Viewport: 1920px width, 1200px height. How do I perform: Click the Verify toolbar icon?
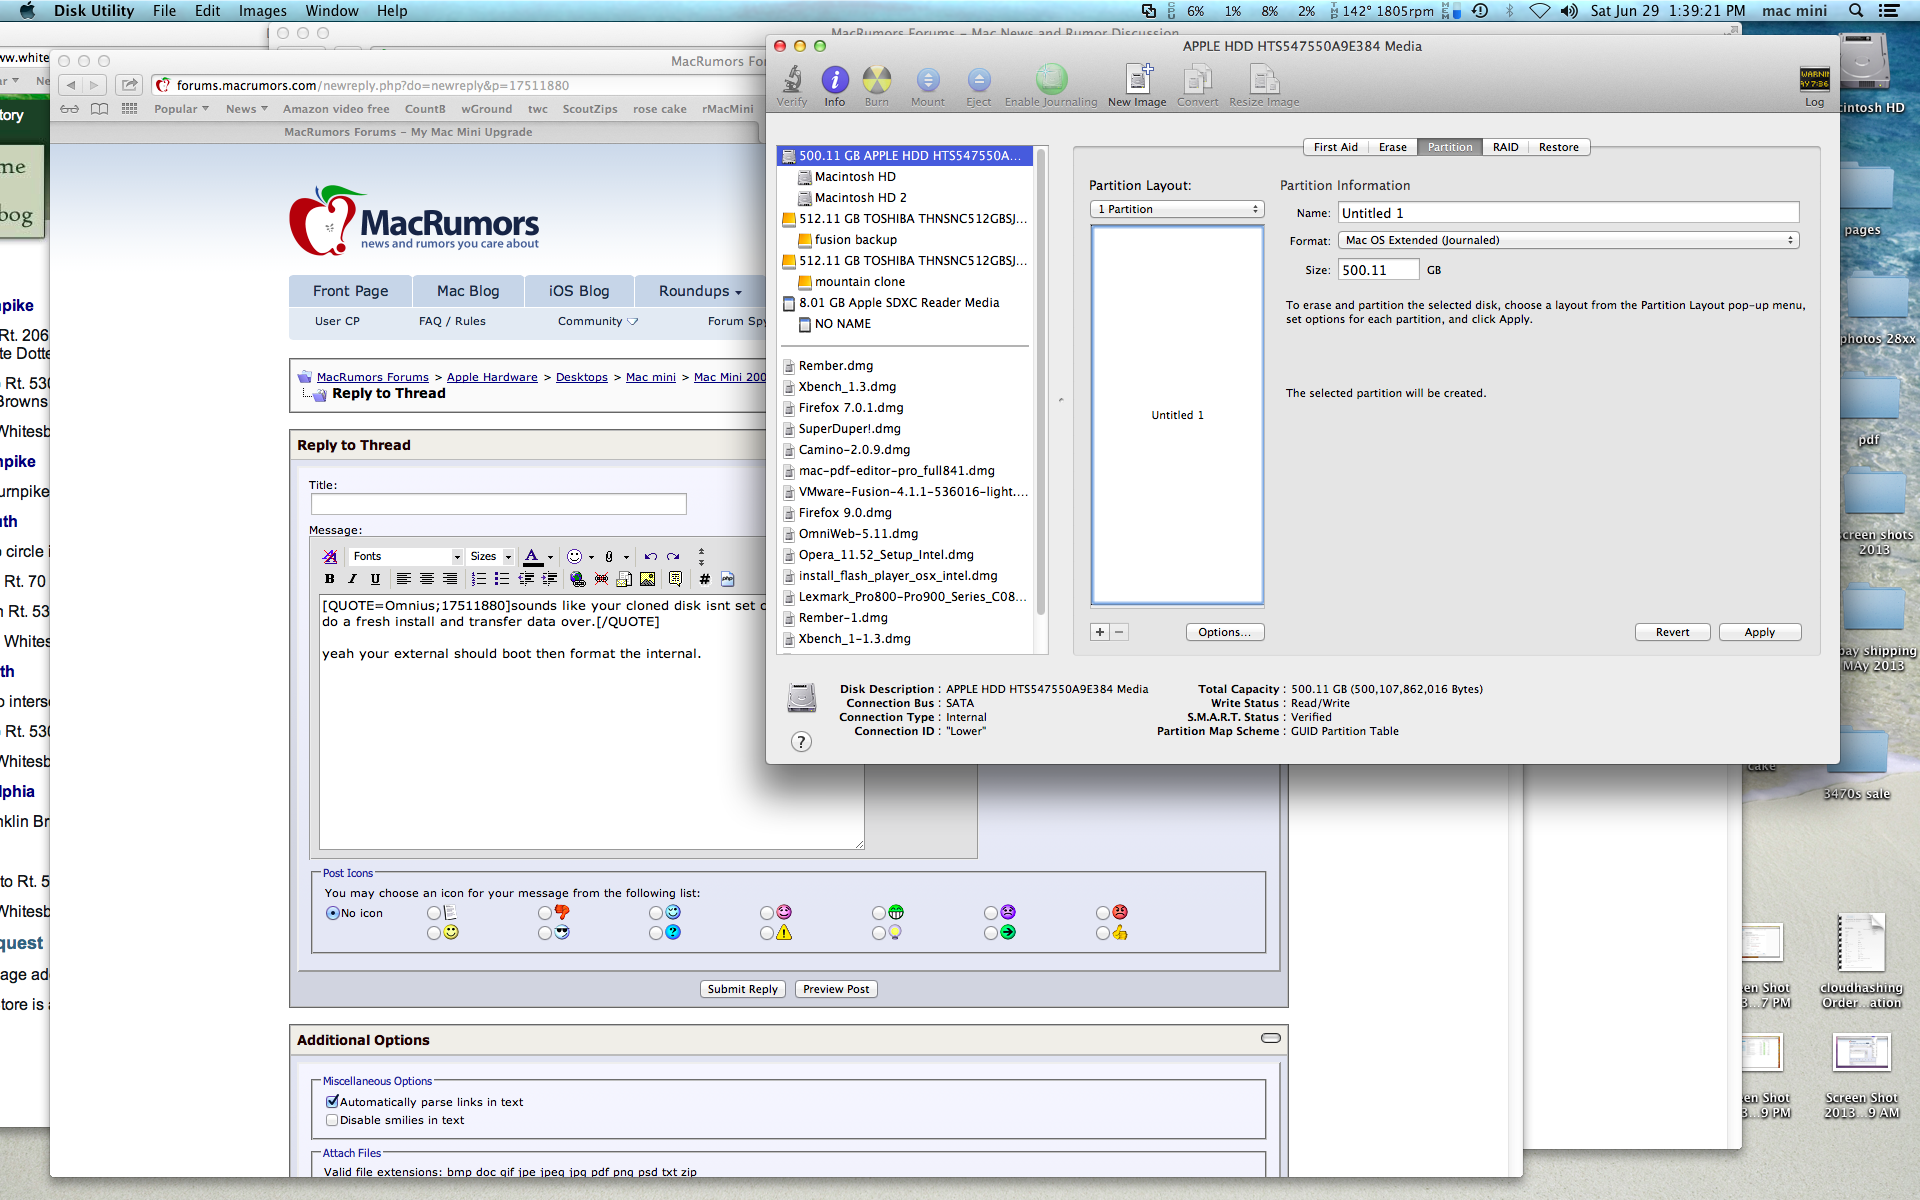792,85
